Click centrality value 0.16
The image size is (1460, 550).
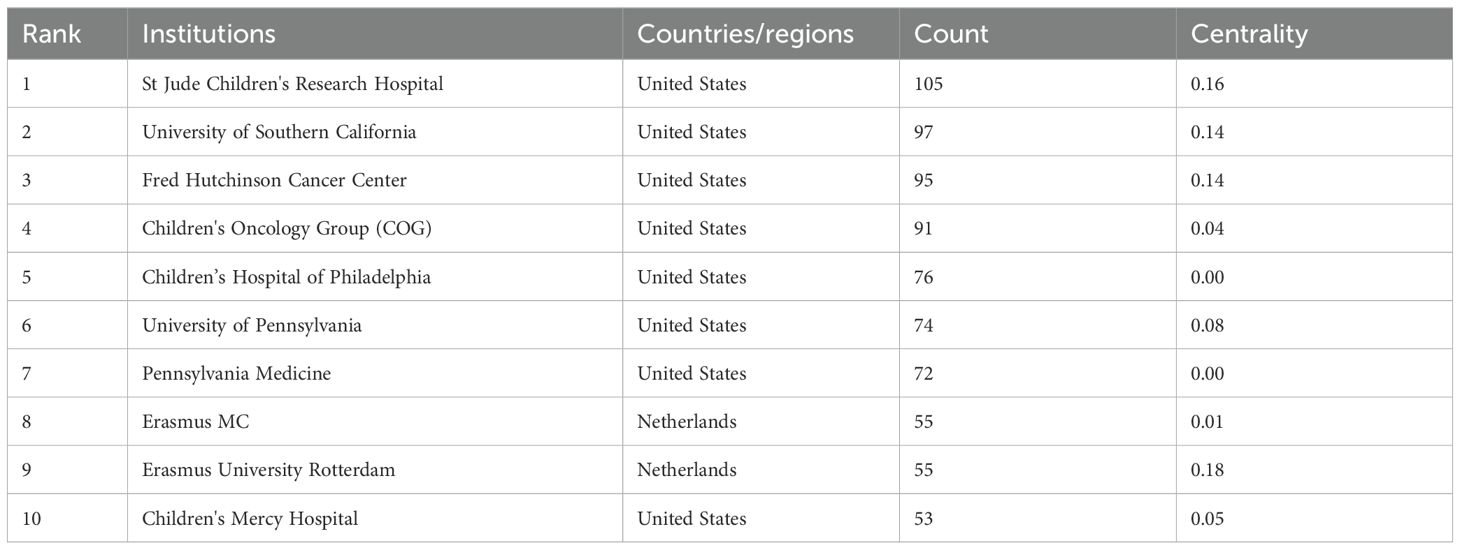pyautogui.click(x=1207, y=84)
